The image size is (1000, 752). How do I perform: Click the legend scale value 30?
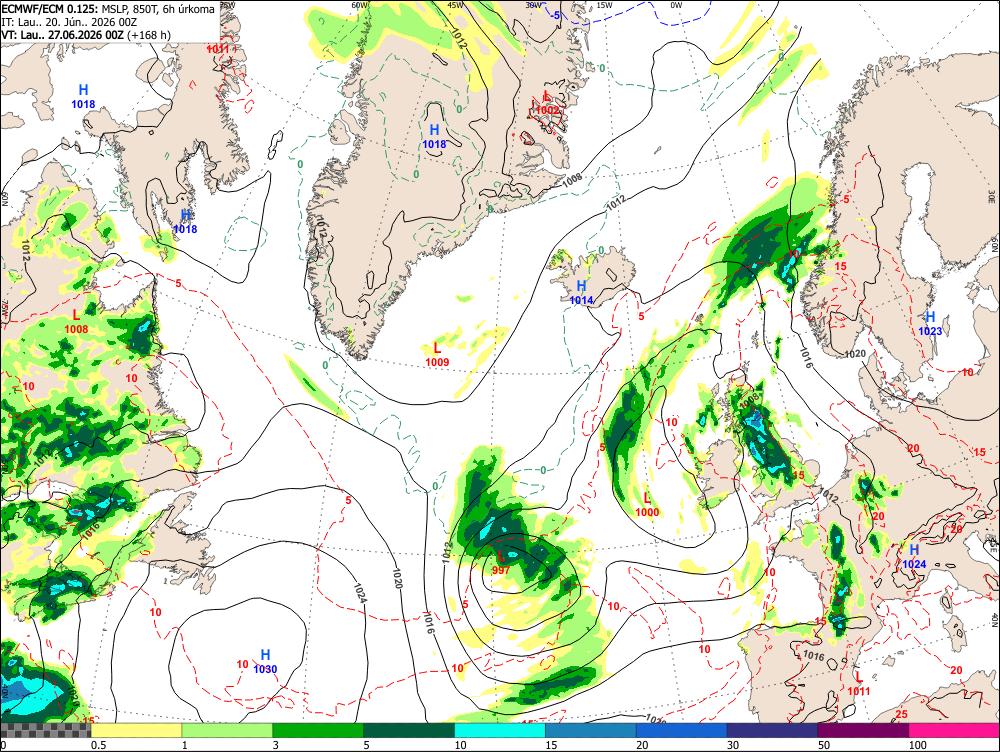tap(733, 745)
